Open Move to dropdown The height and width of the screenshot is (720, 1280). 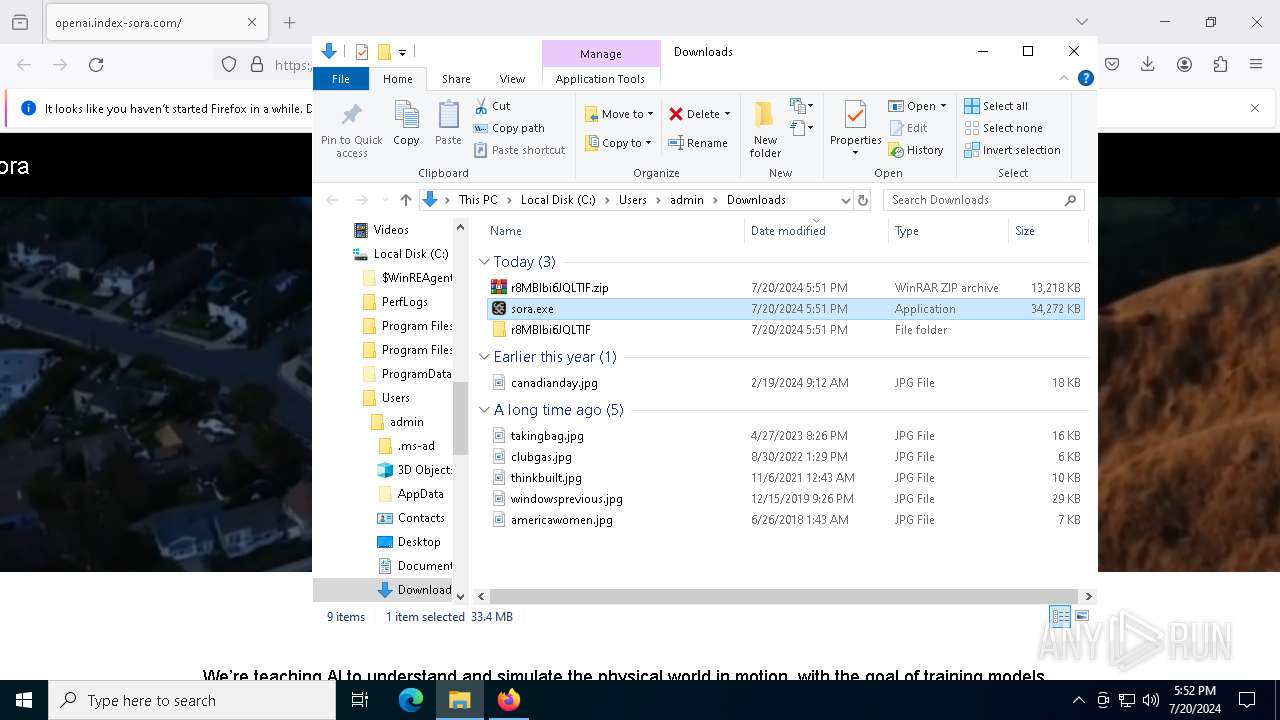[619, 114]
